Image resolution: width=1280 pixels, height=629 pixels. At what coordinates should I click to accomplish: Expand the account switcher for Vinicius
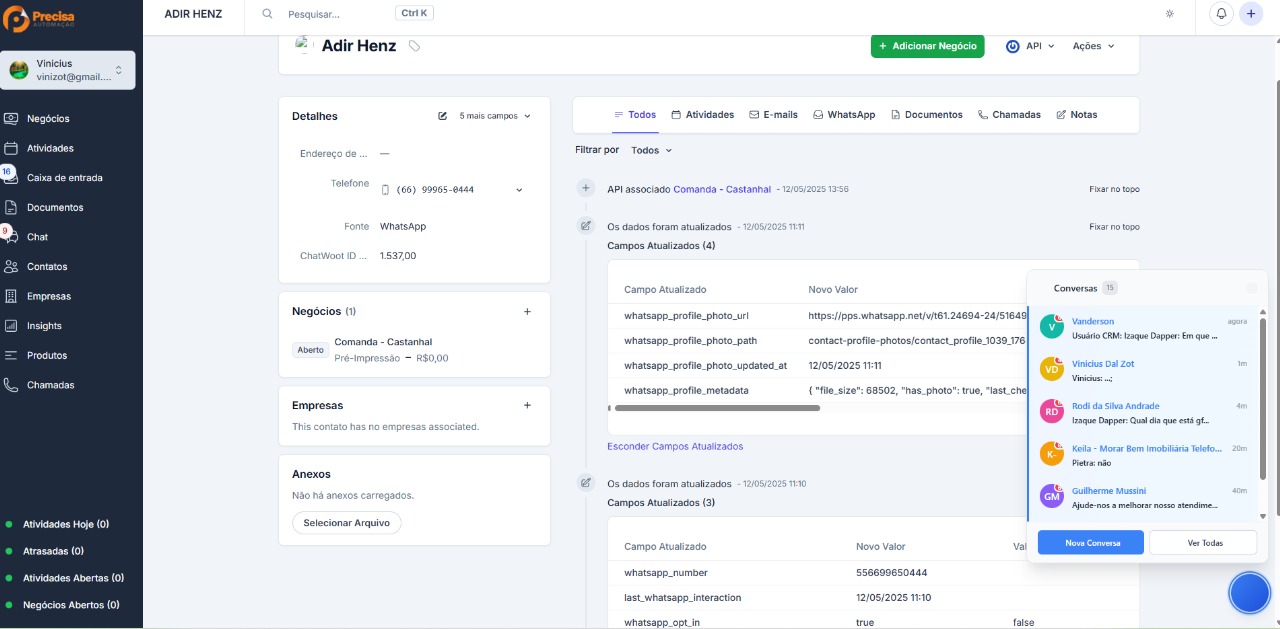pyautogui.click(x=119, y=70)
